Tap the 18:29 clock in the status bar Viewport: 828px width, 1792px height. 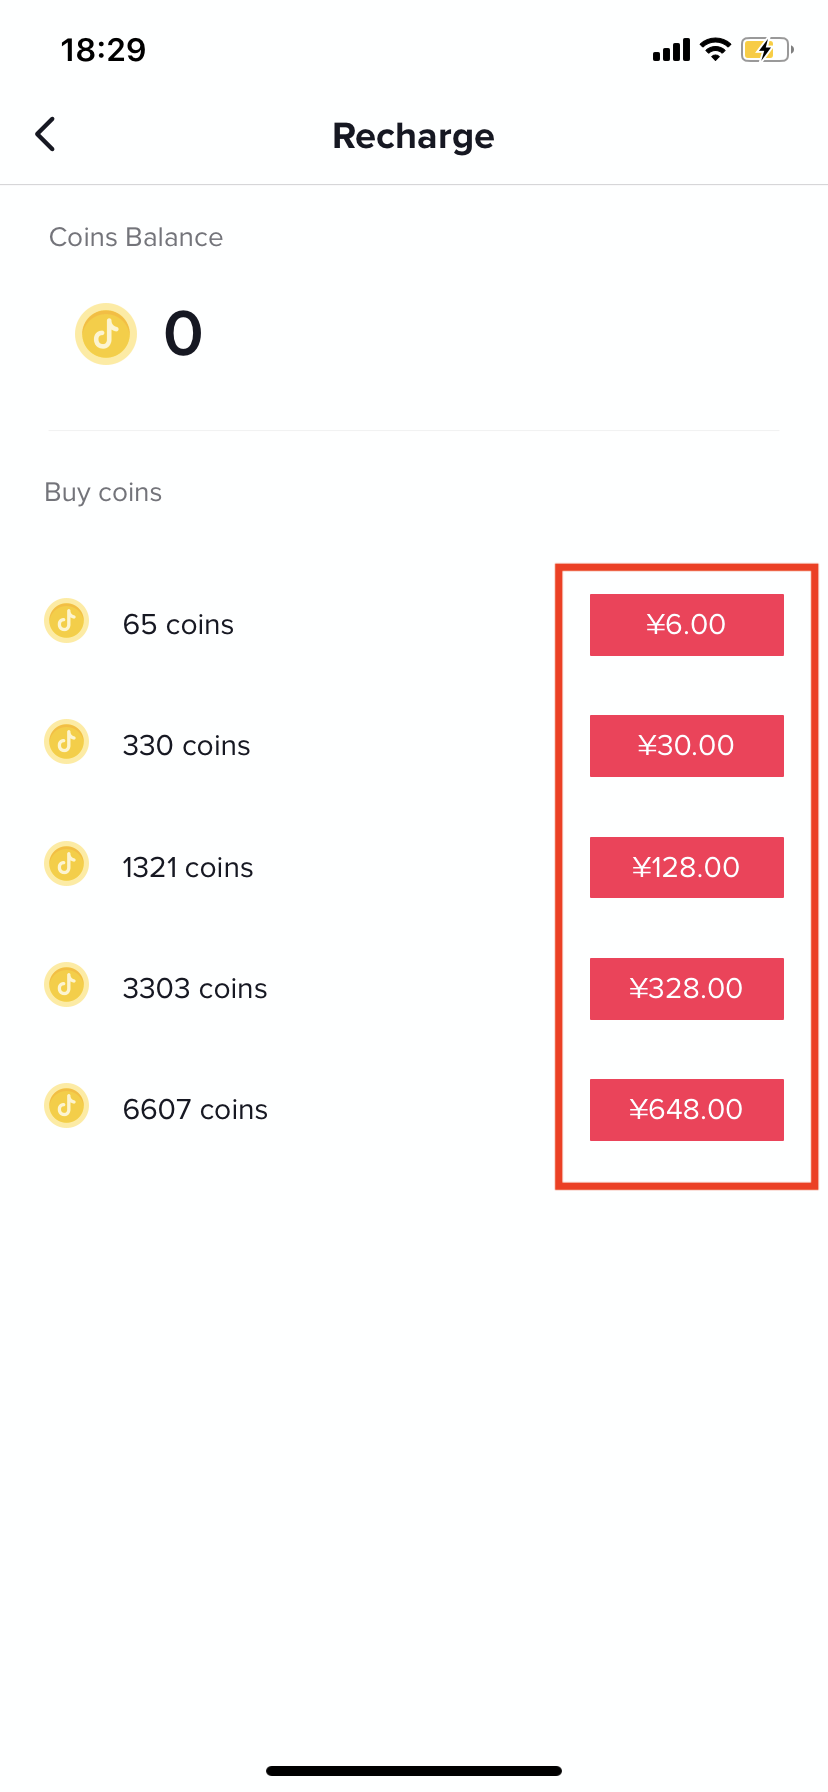[103, 50]
